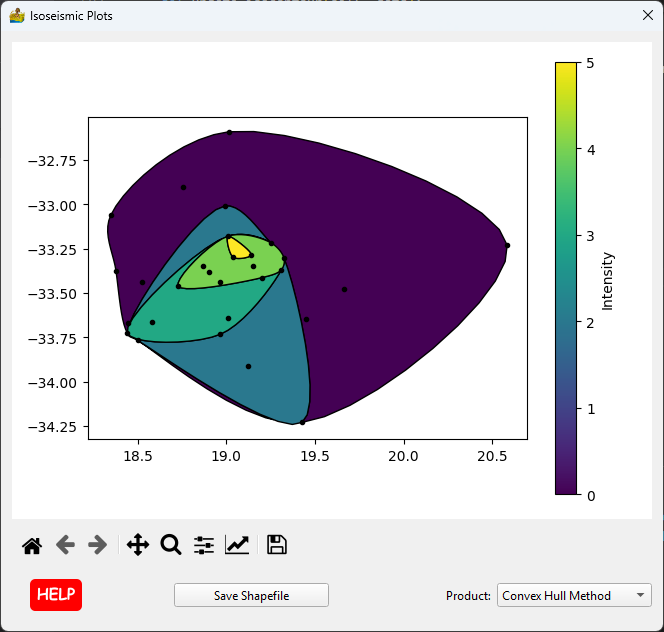Enable the Zoom to rectangle tool
The image size is (664, 632).
(x=171, y=545)
